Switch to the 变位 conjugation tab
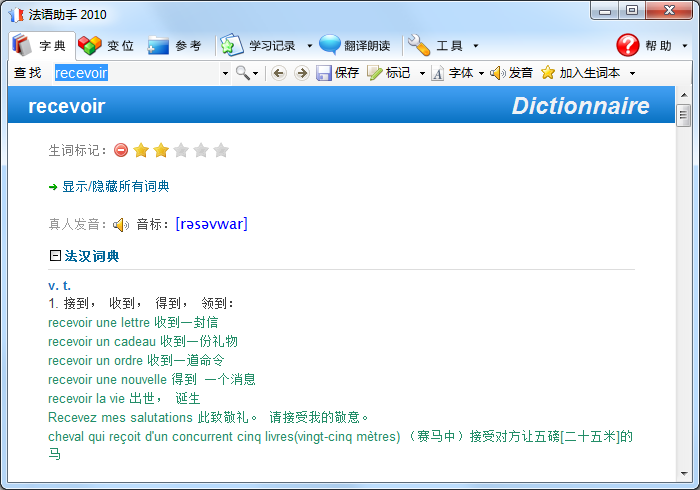700x490 pixels. pos(106,46)
